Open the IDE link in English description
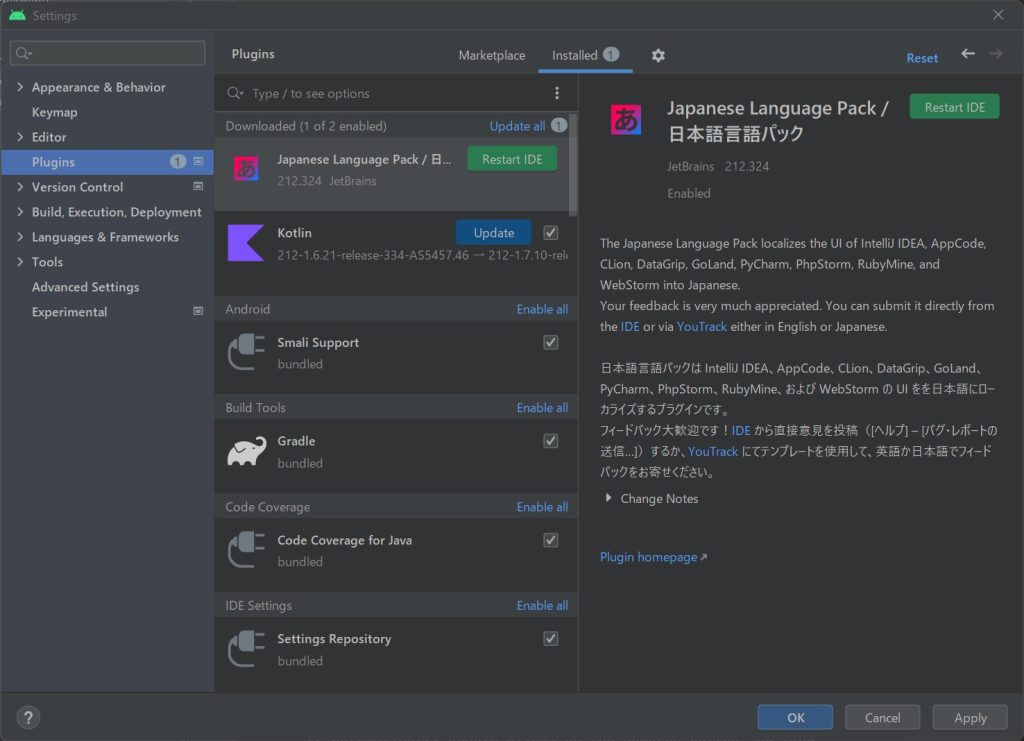This screenshot has height=741, width=1024. pos(630,326)
